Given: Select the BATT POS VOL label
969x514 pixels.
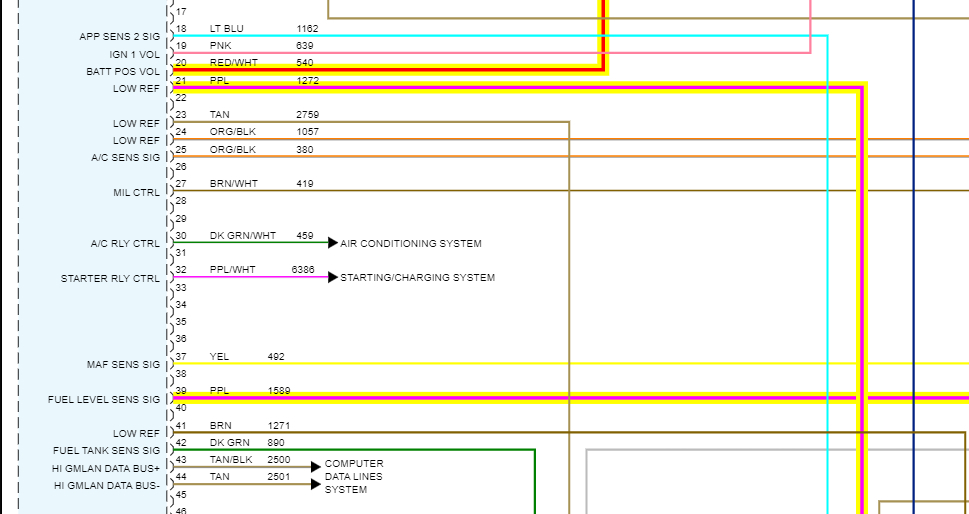Looking at the screenshot, I should tap(123, 72).
